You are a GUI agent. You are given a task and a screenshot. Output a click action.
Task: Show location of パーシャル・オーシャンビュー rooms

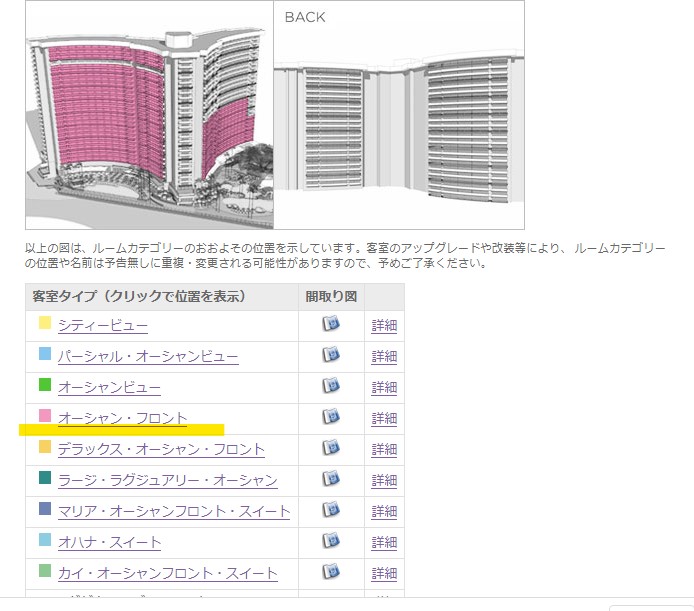148,357
